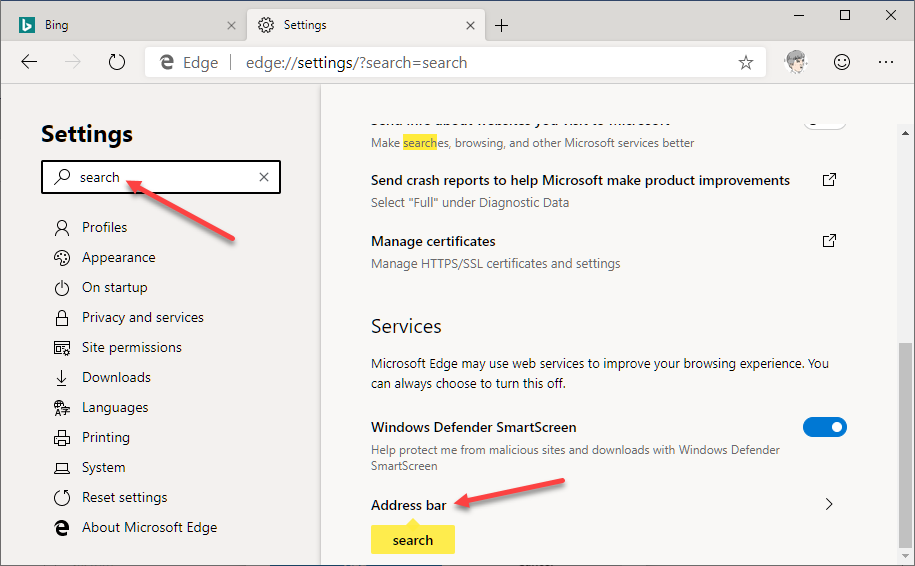Click into the search settings field
The height and width of the screenshot is (566, 915).
[x=161, y=177]
